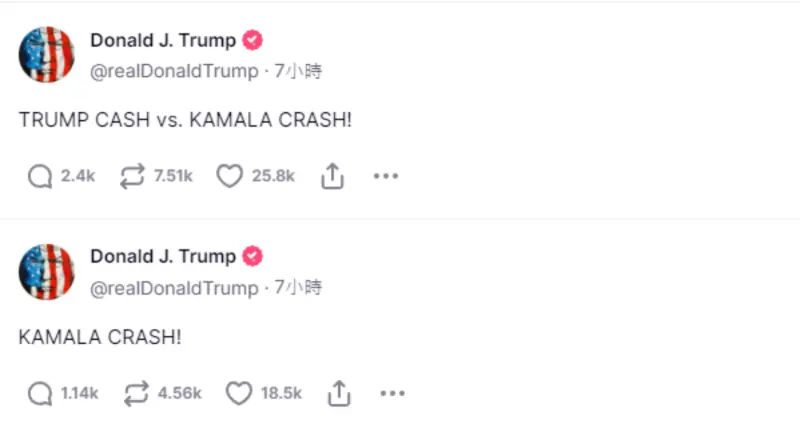The height and width of the screenshot is (428, 800).
Task: Open Donald J. Trump name on the second post
Action: [x=163, y=256]
